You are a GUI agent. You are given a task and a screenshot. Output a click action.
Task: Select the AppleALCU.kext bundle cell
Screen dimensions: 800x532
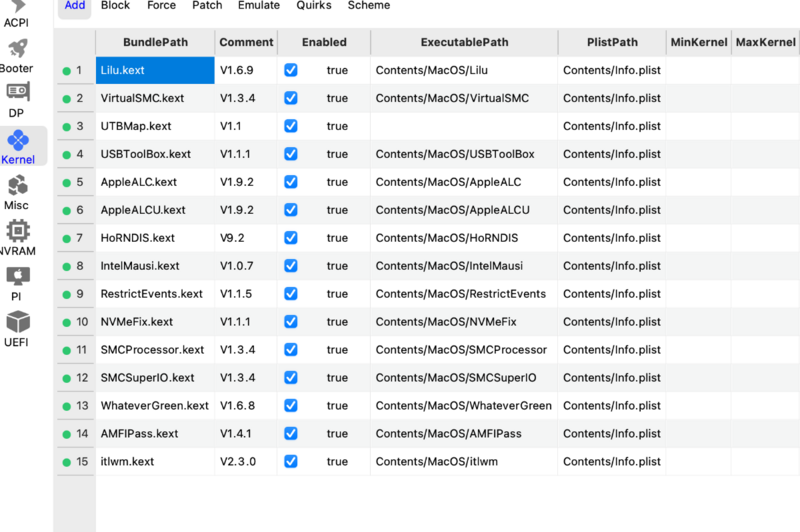[155, 210]
